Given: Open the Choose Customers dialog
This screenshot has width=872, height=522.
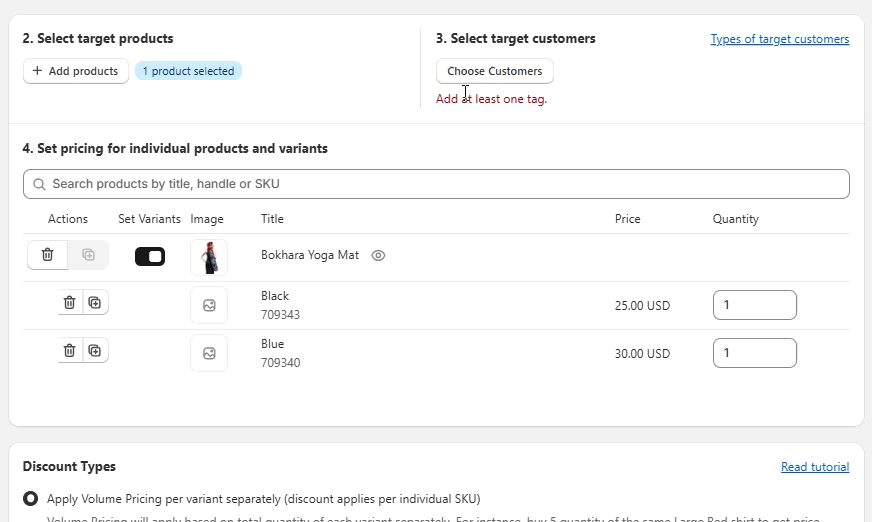Looking at the screenshot, I should [x=494, y=71].
